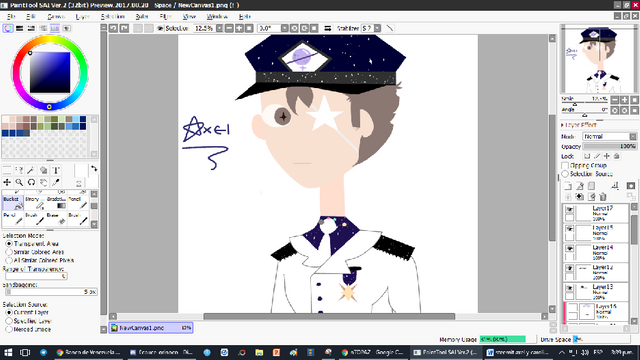Toggle color wheel panel display

click(8, 28)
